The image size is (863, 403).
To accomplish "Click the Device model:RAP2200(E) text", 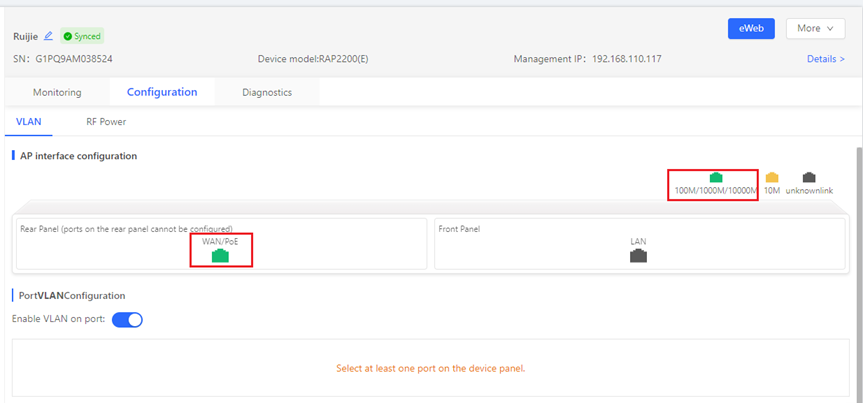I will click(313, 58).
